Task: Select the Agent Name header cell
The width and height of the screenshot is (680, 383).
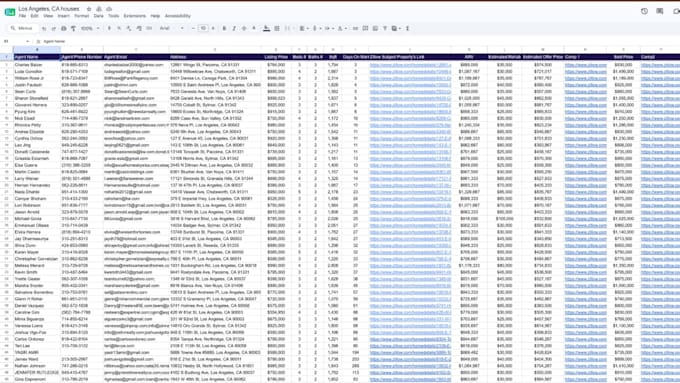Action: click(x=37, y=57)
